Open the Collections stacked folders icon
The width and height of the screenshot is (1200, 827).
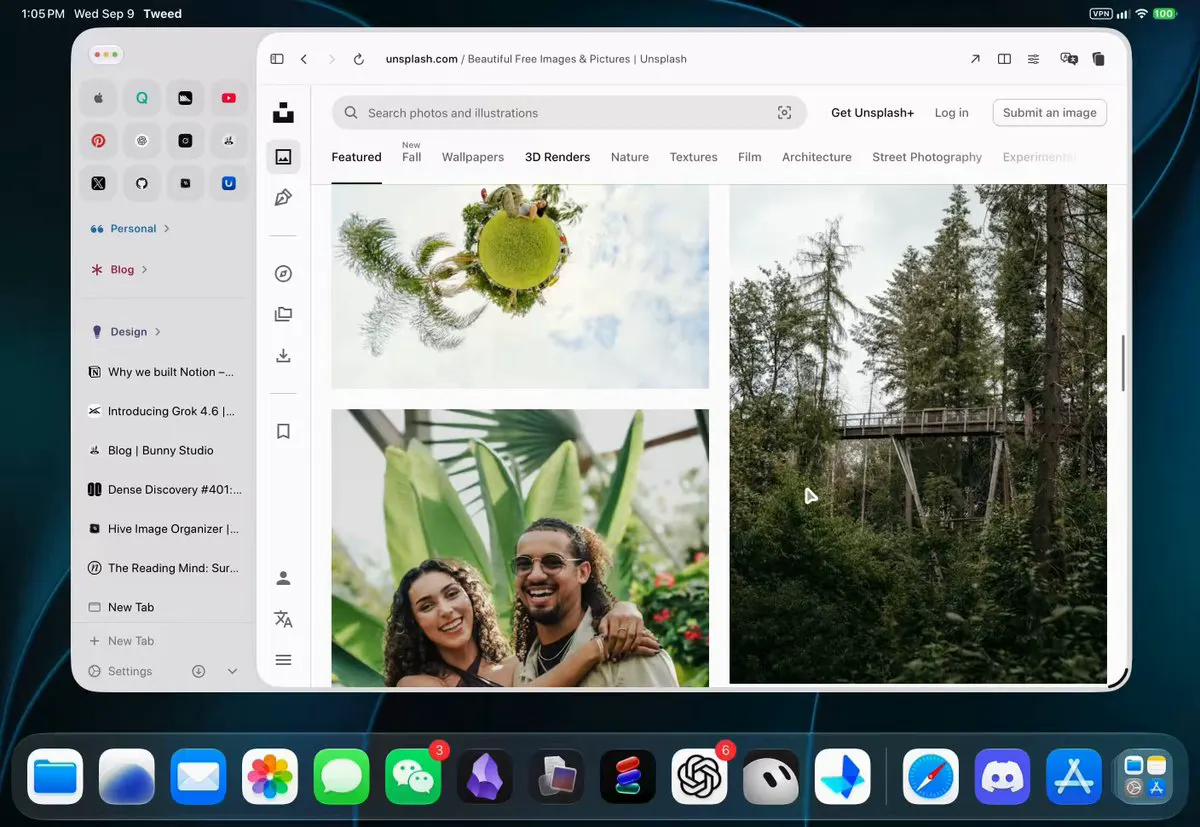click(283, 314)
